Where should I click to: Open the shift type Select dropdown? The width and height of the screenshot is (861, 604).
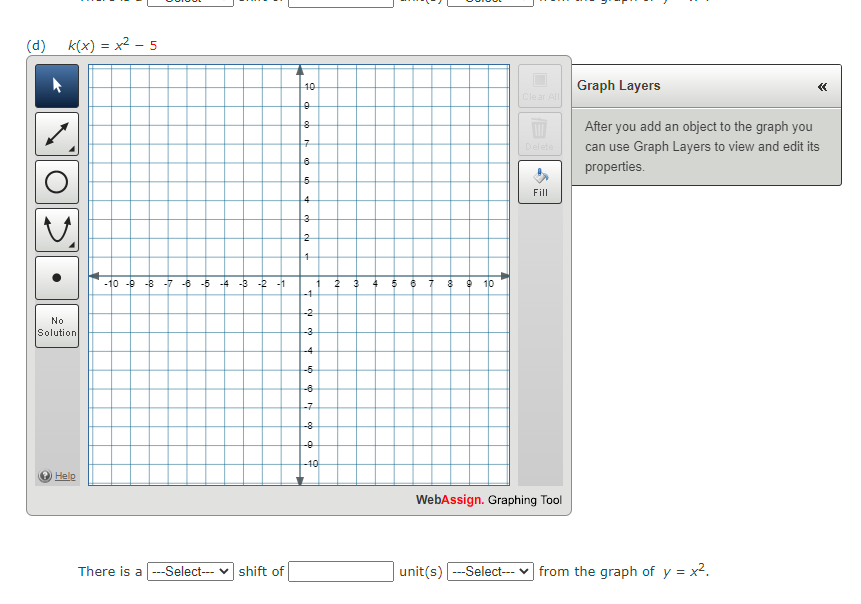click(x=190, y=572)
